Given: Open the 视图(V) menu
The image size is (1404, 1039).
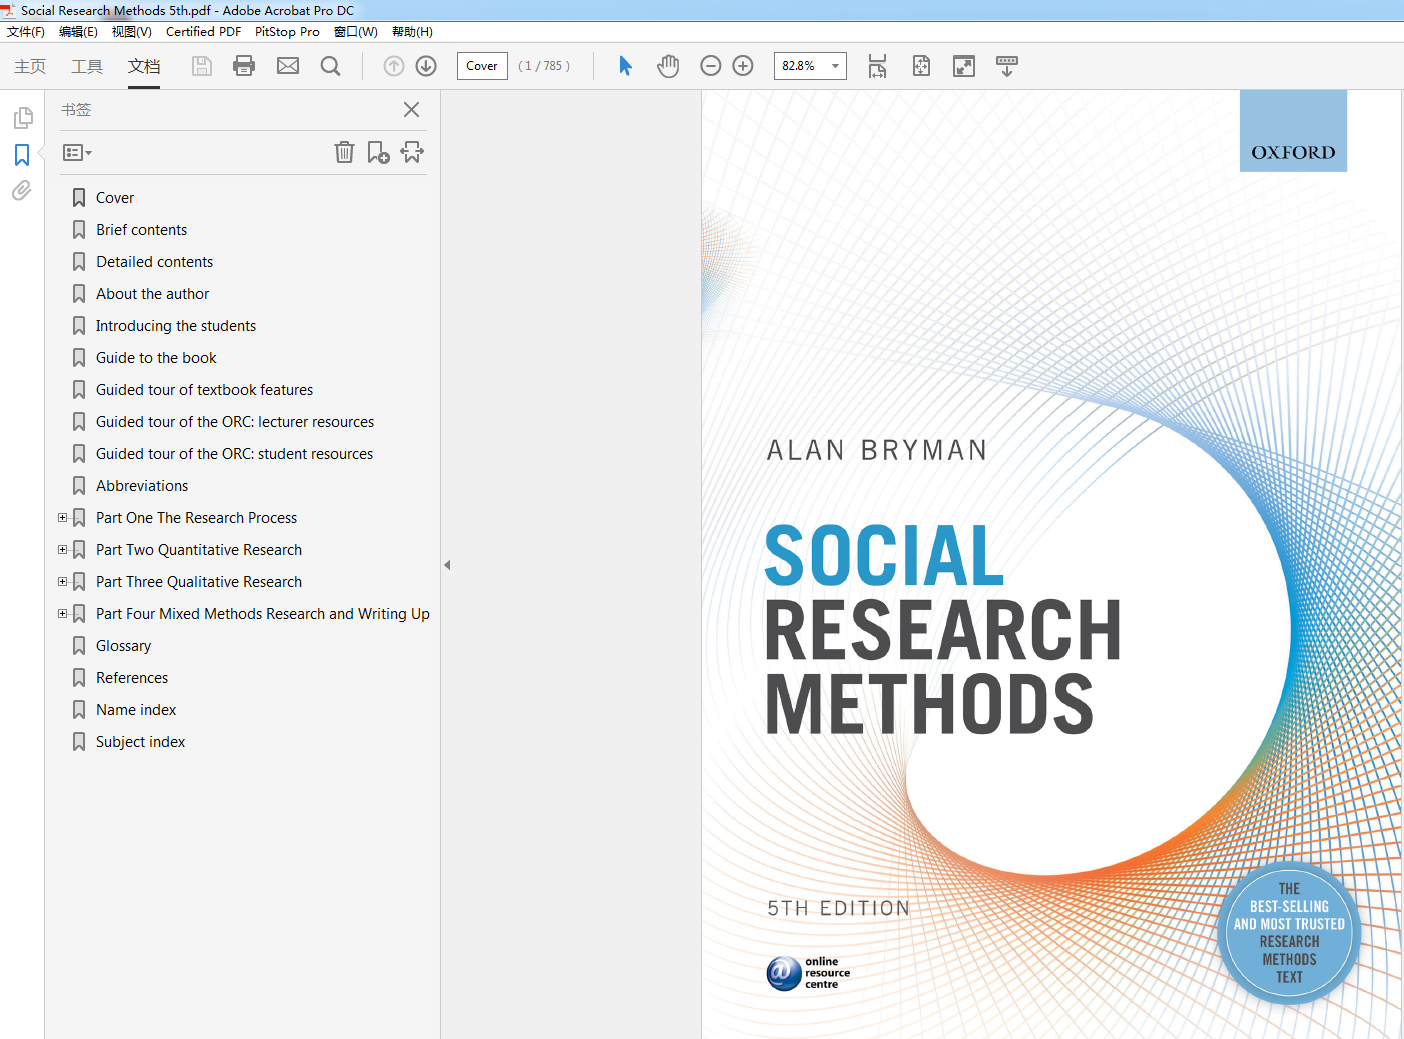Looking at the screenshot, I should coord(131,32).
